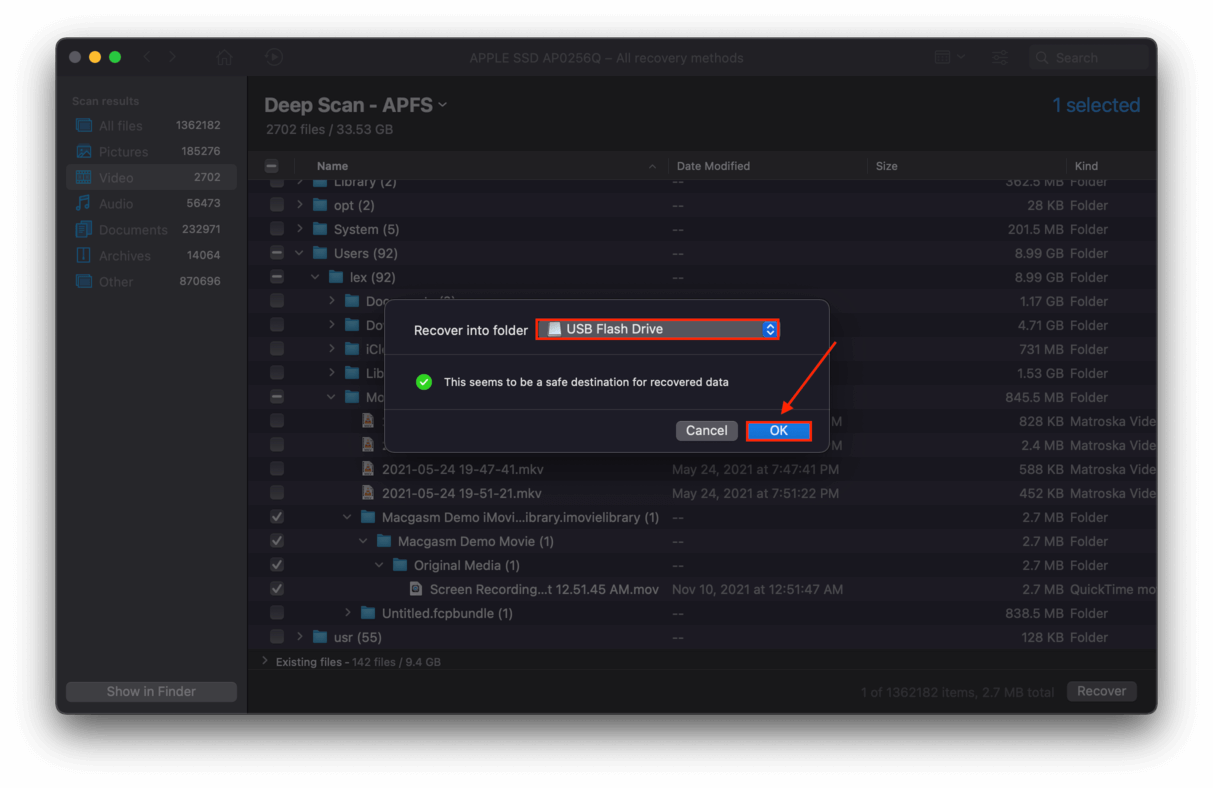Screen dimensions: 1213x788
Task: Click into the Search field
Action: coord(1089,58)
